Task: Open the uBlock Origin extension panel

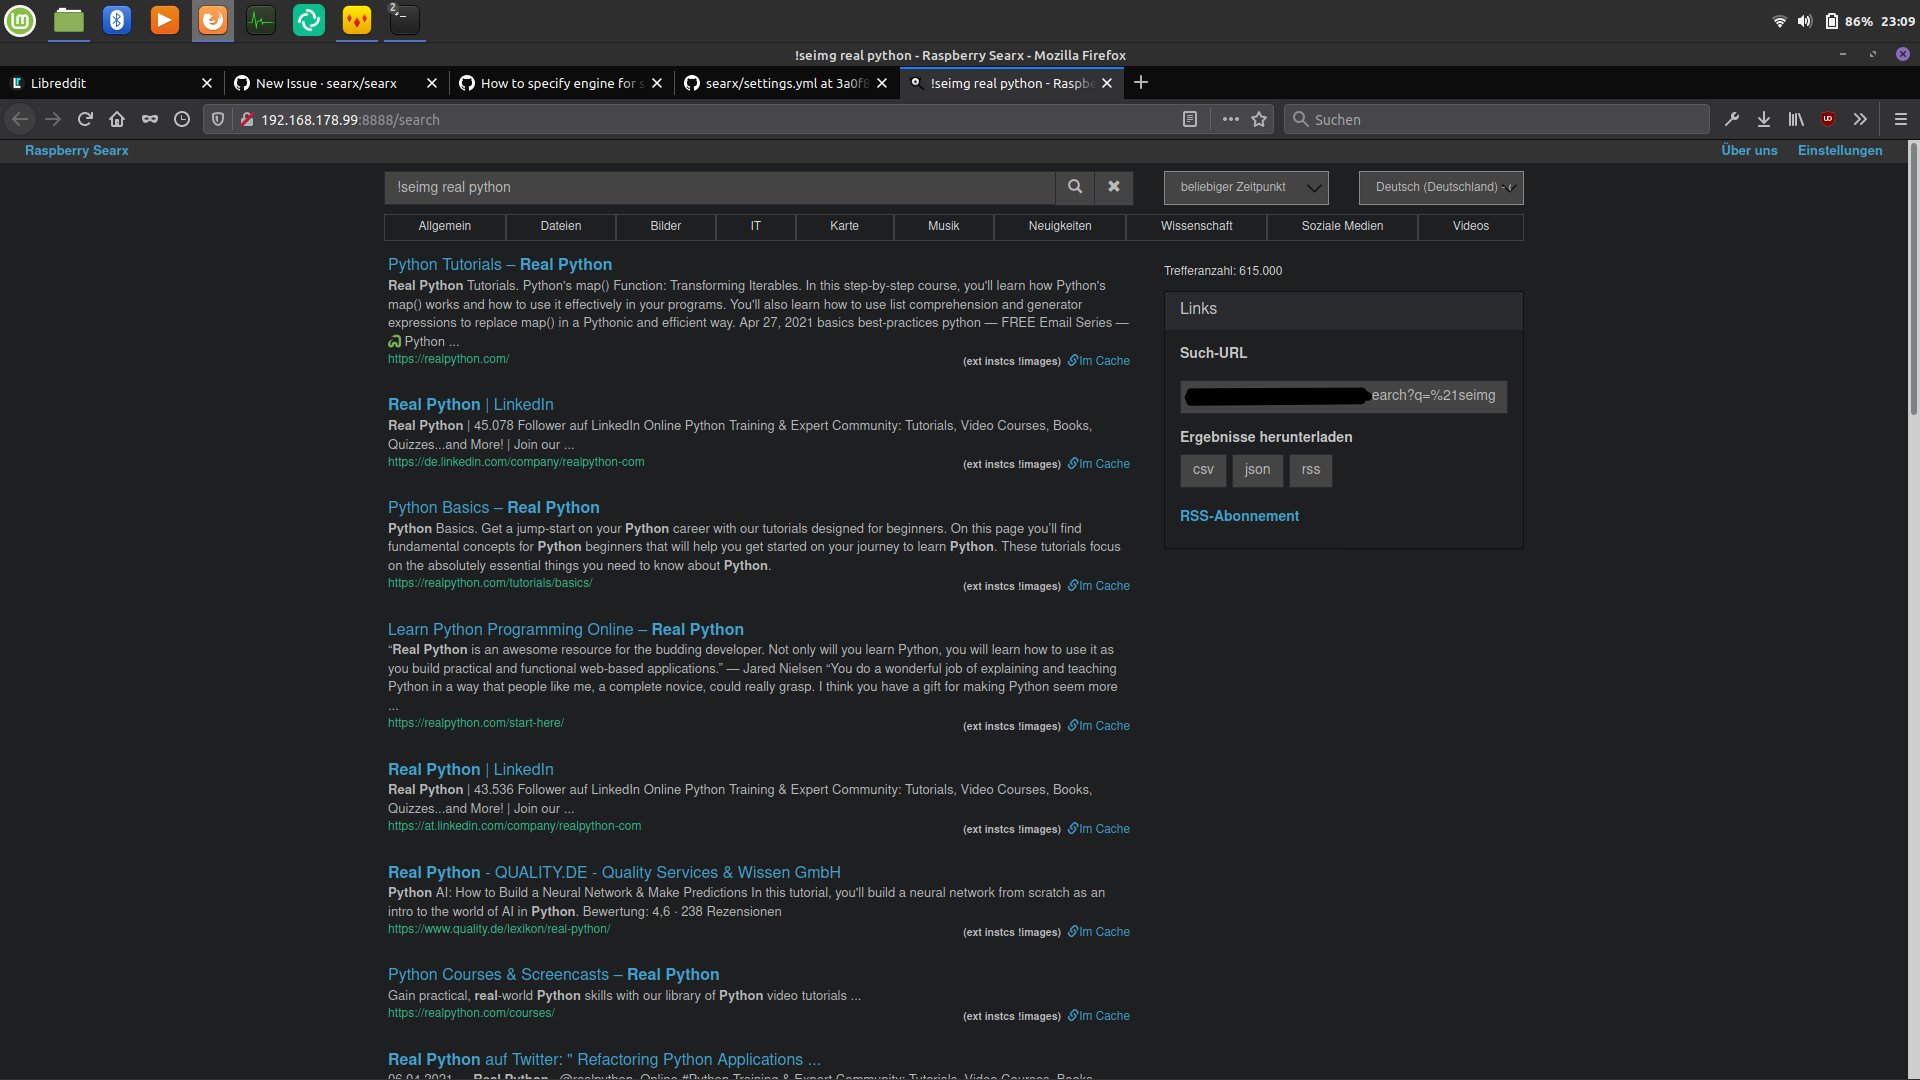Action: tap(1828, 119)
